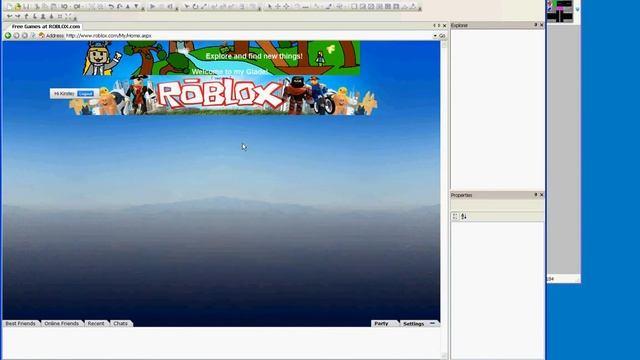Open the Online Friends tab
640x360 pixels.
pos(61,323)
